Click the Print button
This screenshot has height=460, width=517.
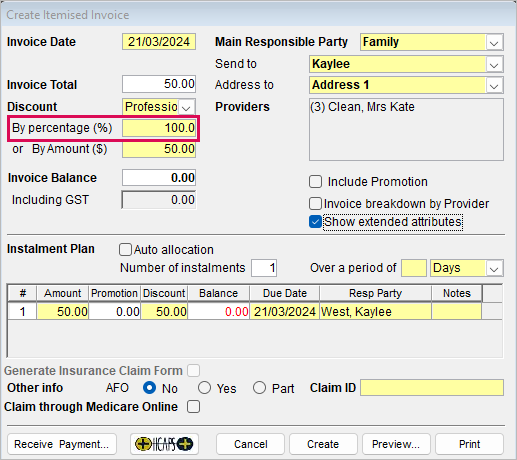469,444
